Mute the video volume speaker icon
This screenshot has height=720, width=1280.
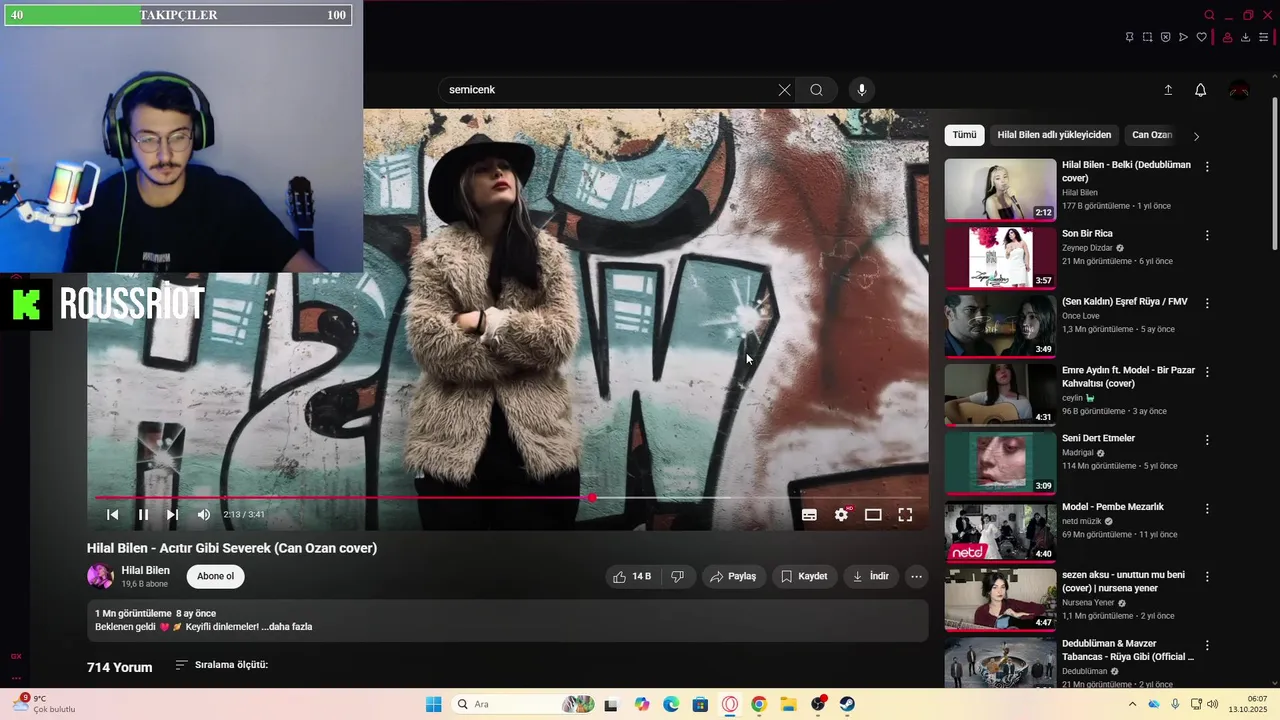(203, 515)
